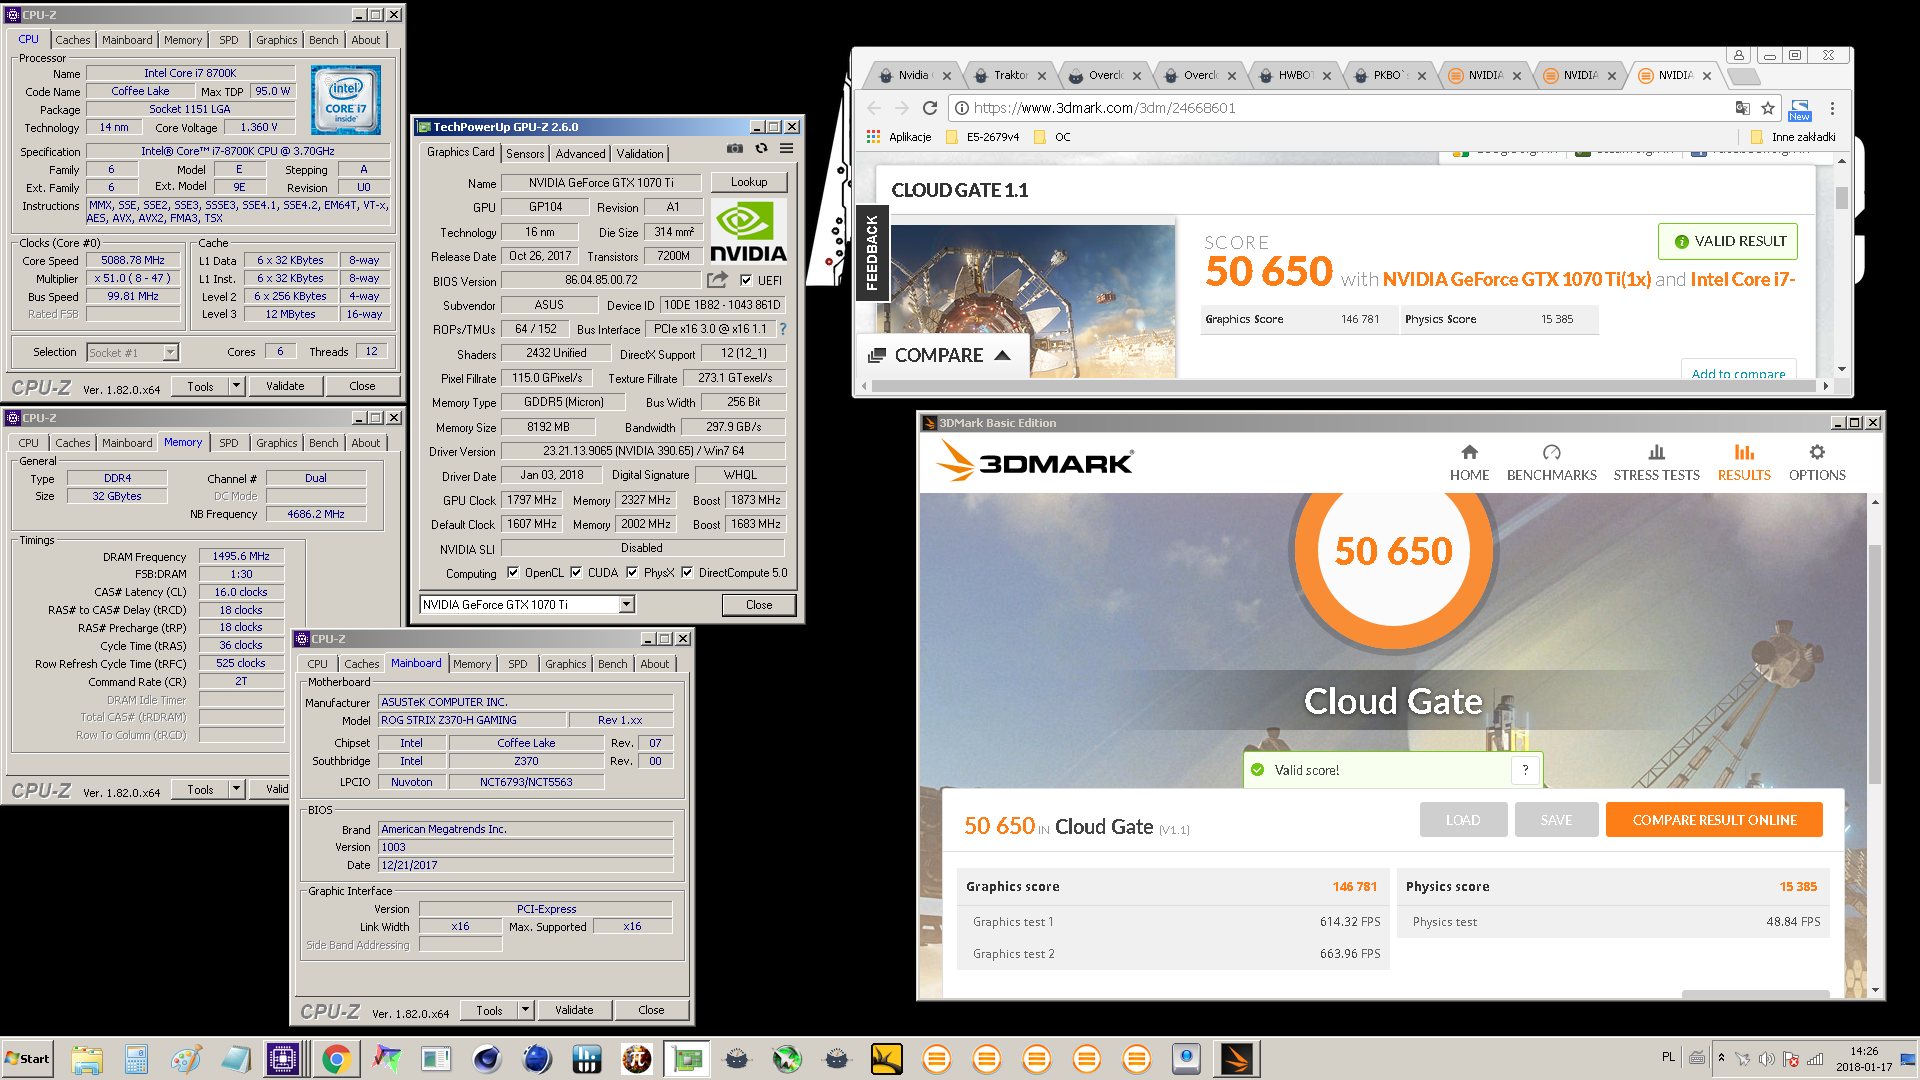Click the Bus Interface question mark icon
The width and height of the screenshot is (1920, 1080).
coord(783,329)
